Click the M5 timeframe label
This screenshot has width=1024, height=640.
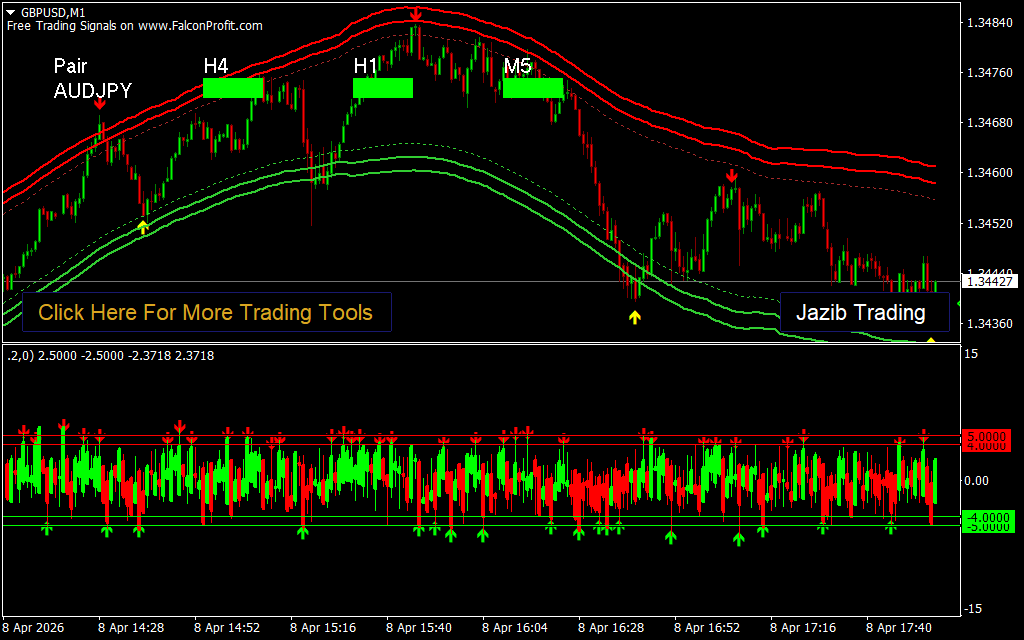coord(518,66)
